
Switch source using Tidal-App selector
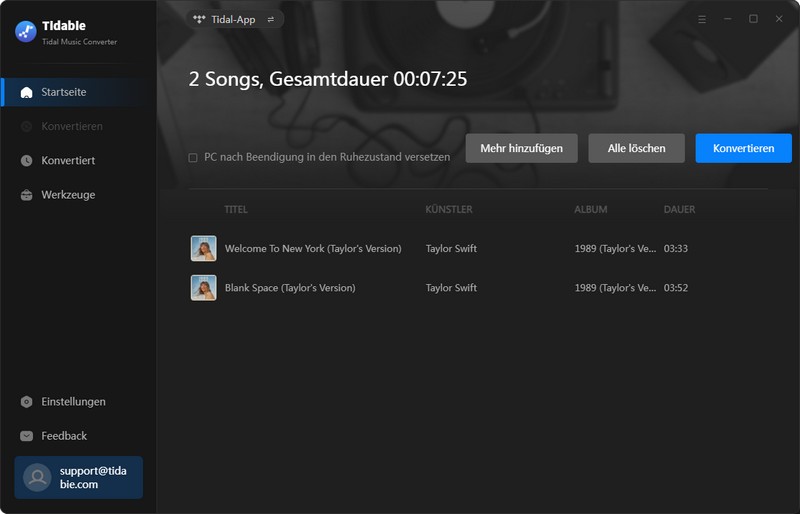235,19
